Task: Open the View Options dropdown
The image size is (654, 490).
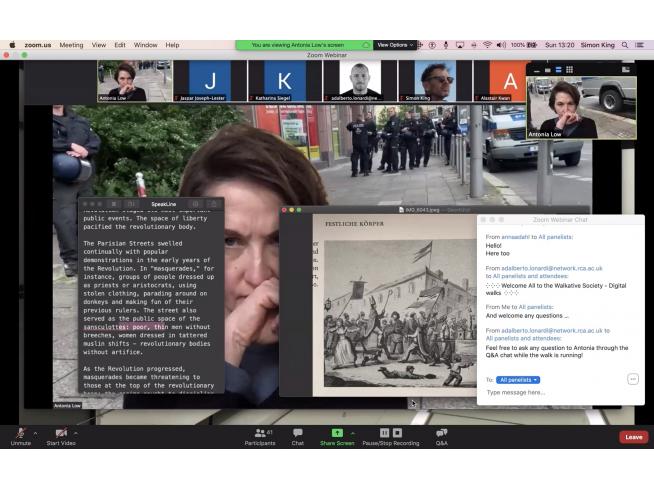Action: coord(394,45)
